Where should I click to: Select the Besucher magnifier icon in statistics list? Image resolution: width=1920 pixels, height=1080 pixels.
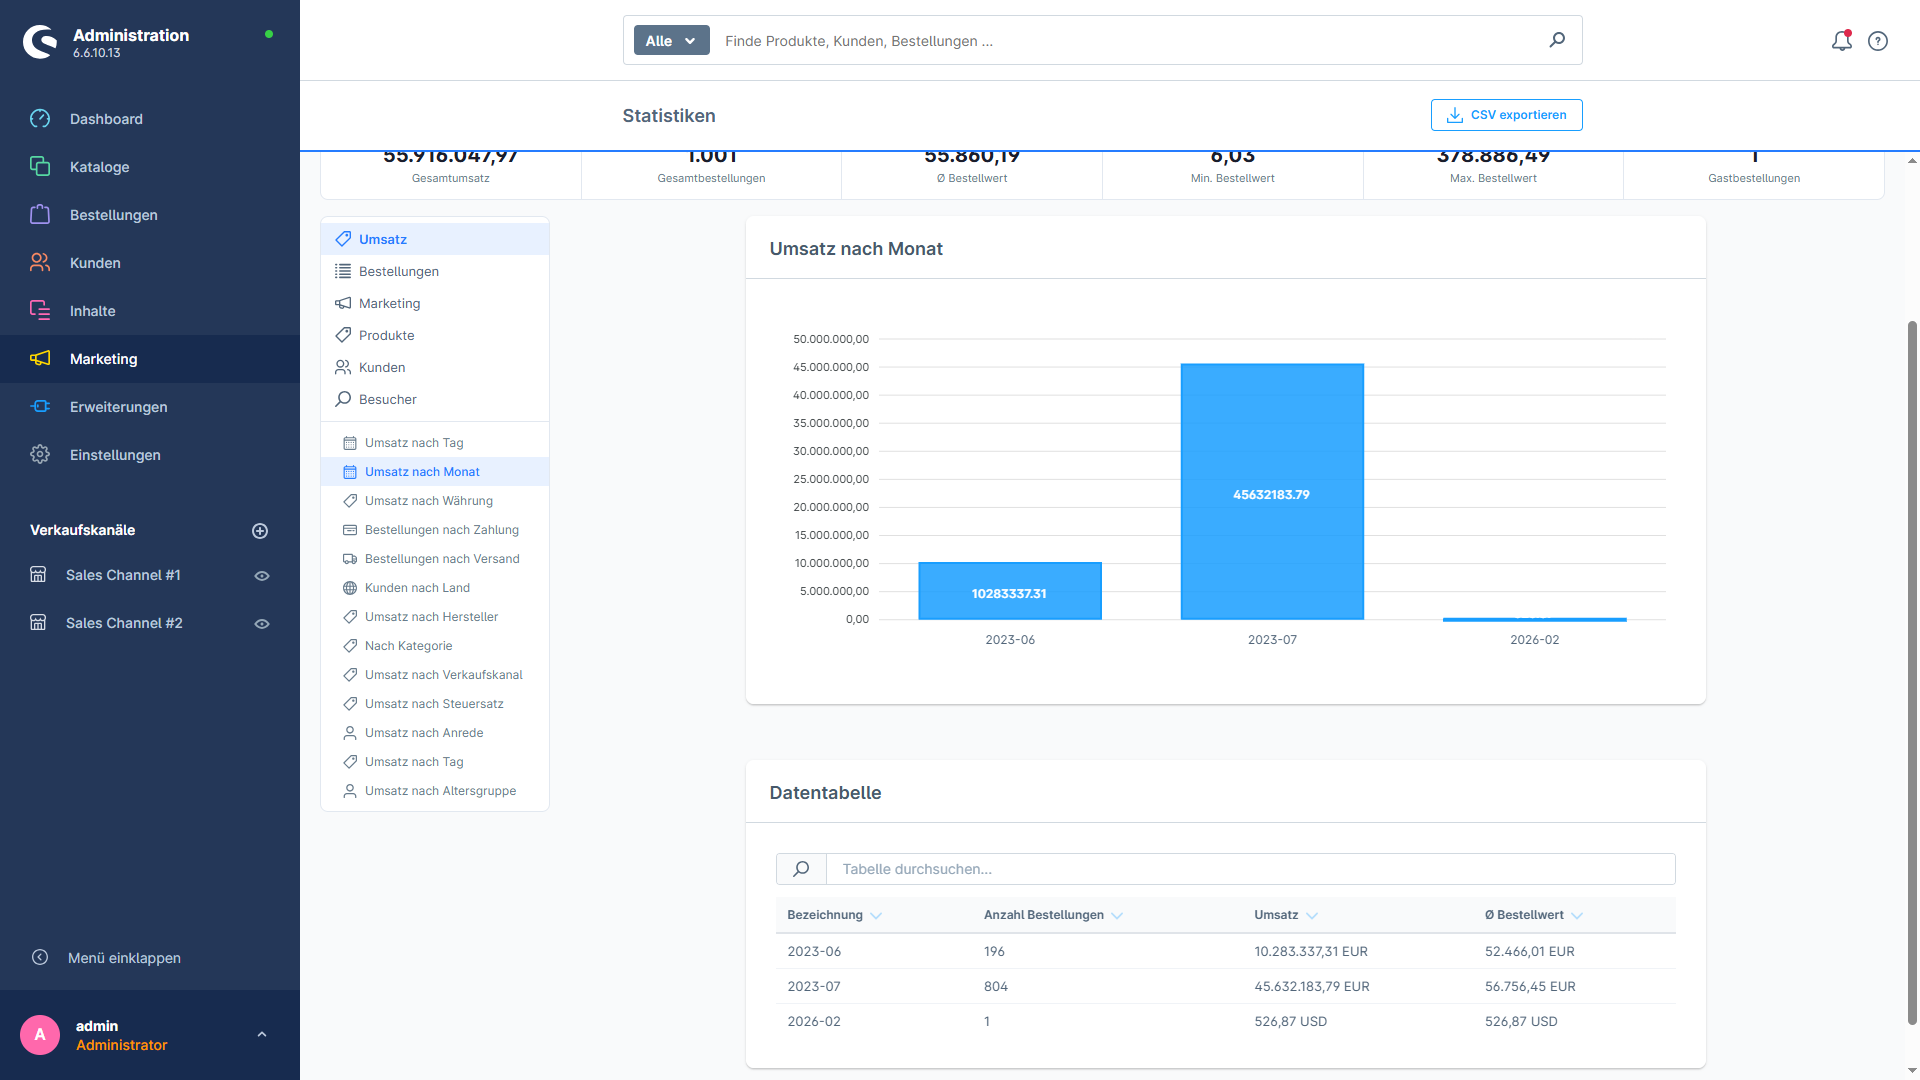(x=343, y=399)
